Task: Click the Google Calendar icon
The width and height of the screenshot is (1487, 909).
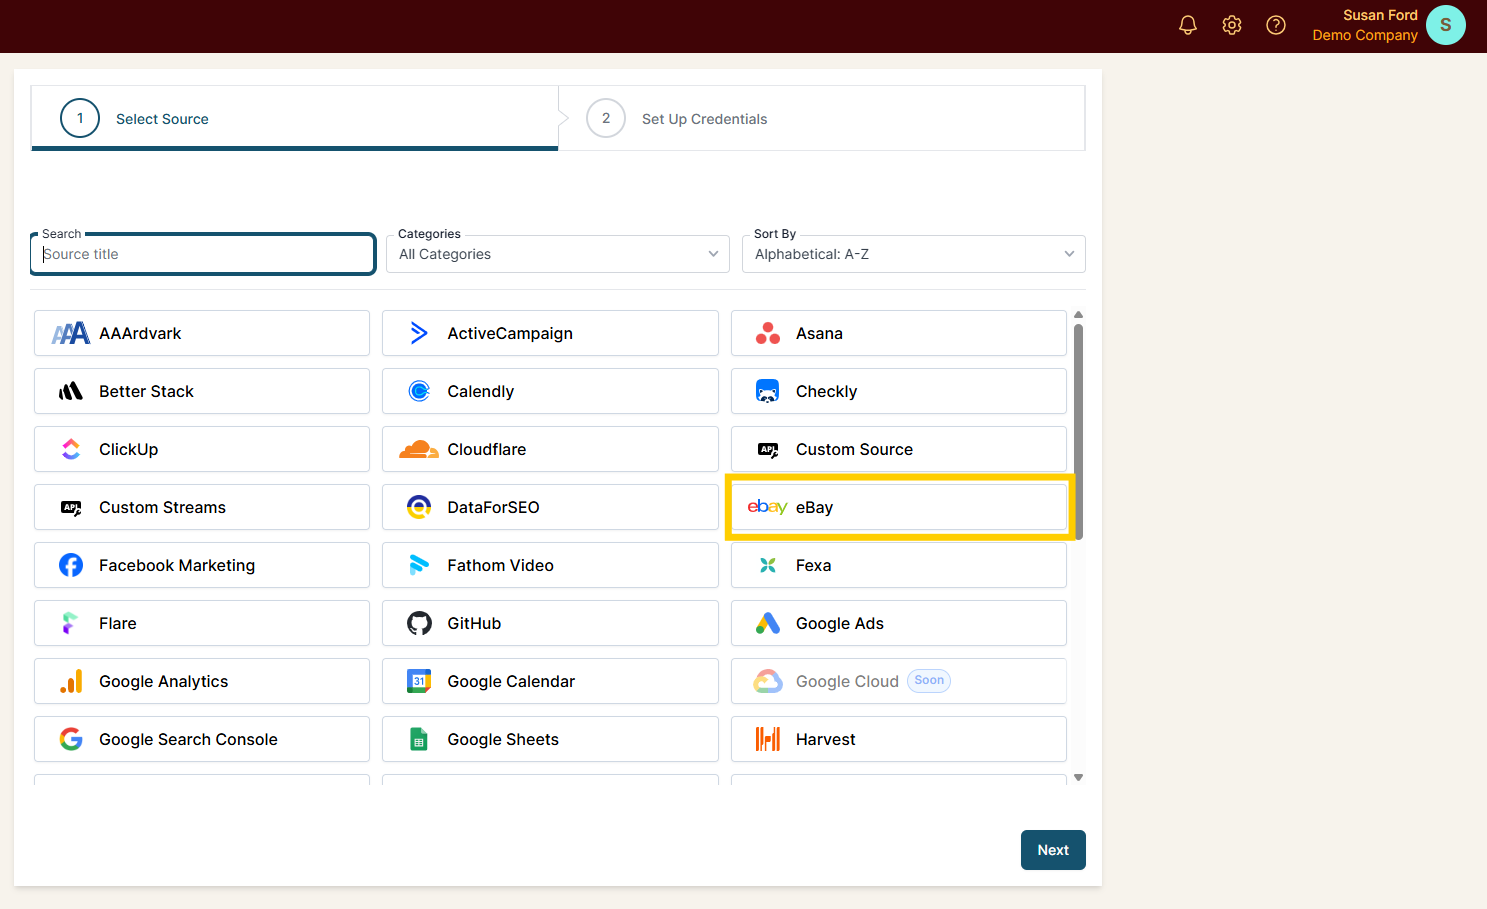Action: point(419,681)
